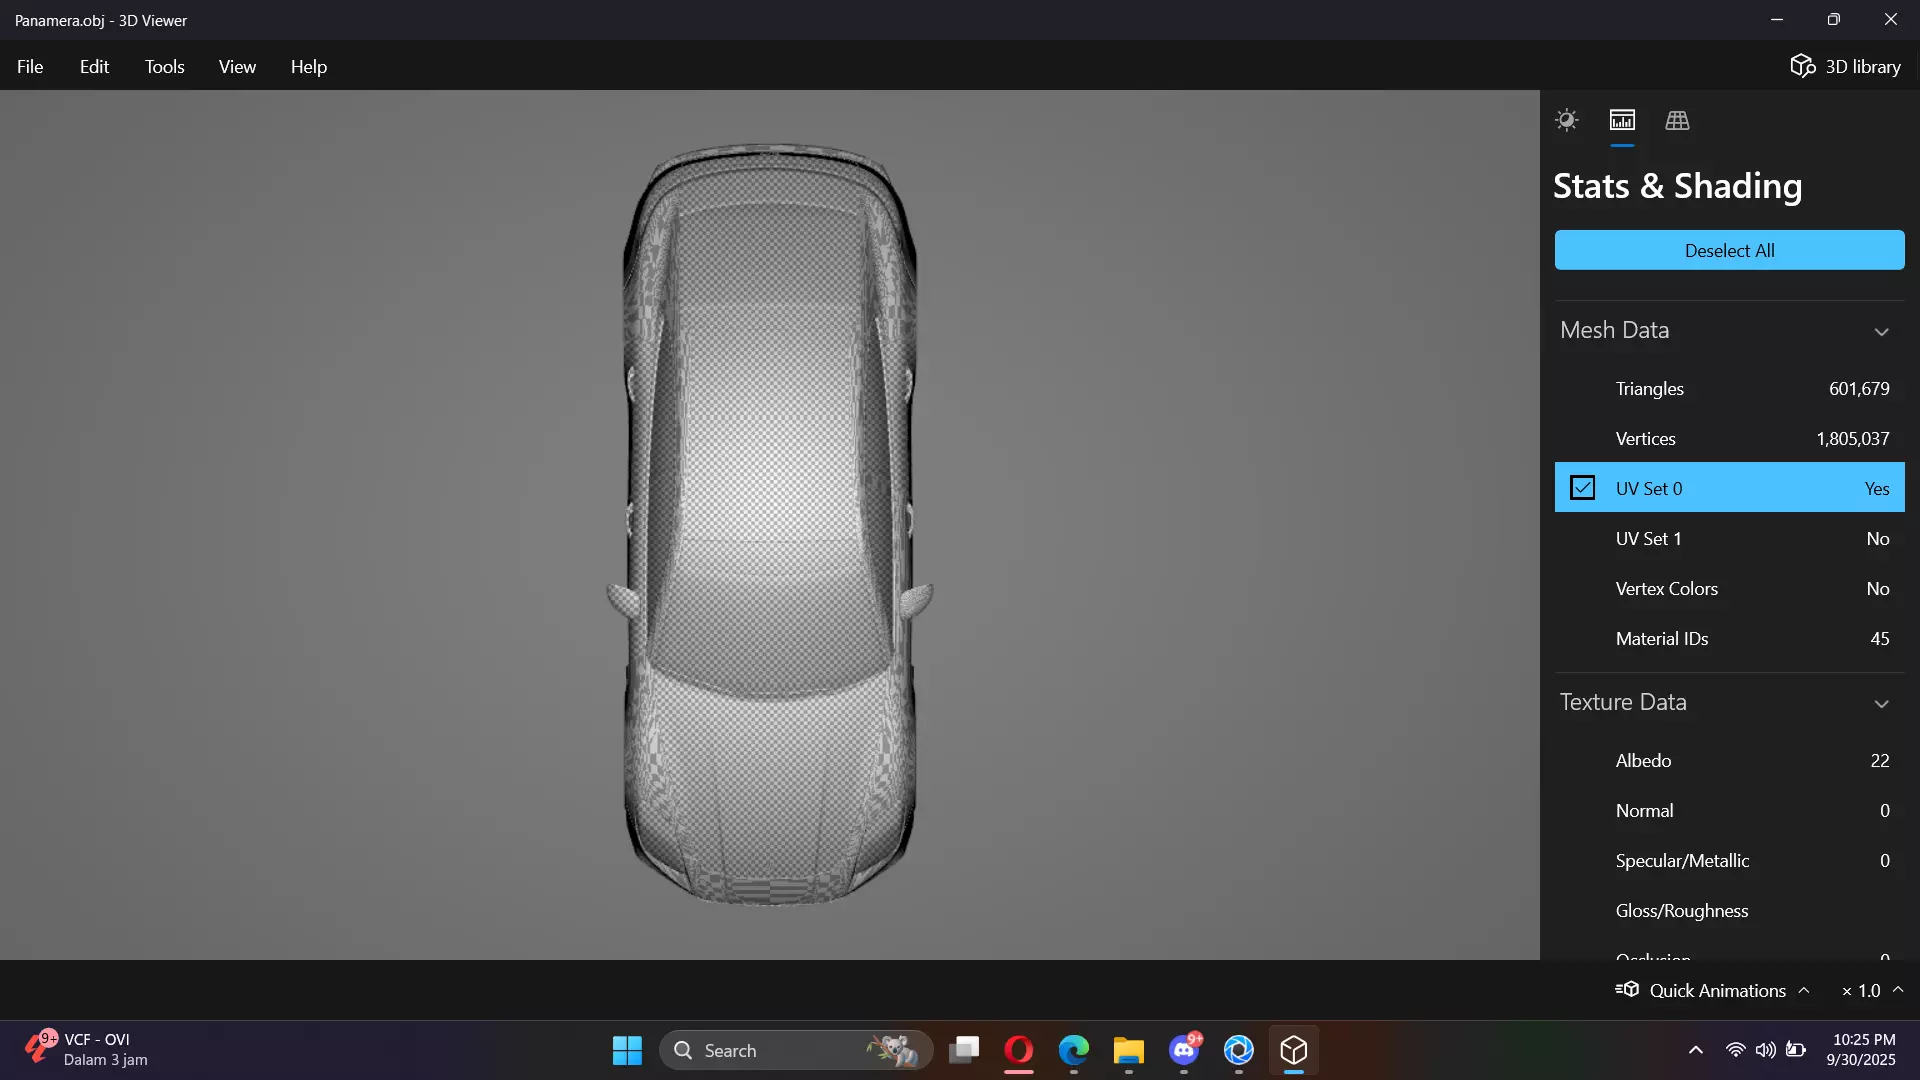Open Microsoft Edge from taskbar
This screenshot has height=1080, width=1920.
(1074, 1050)
